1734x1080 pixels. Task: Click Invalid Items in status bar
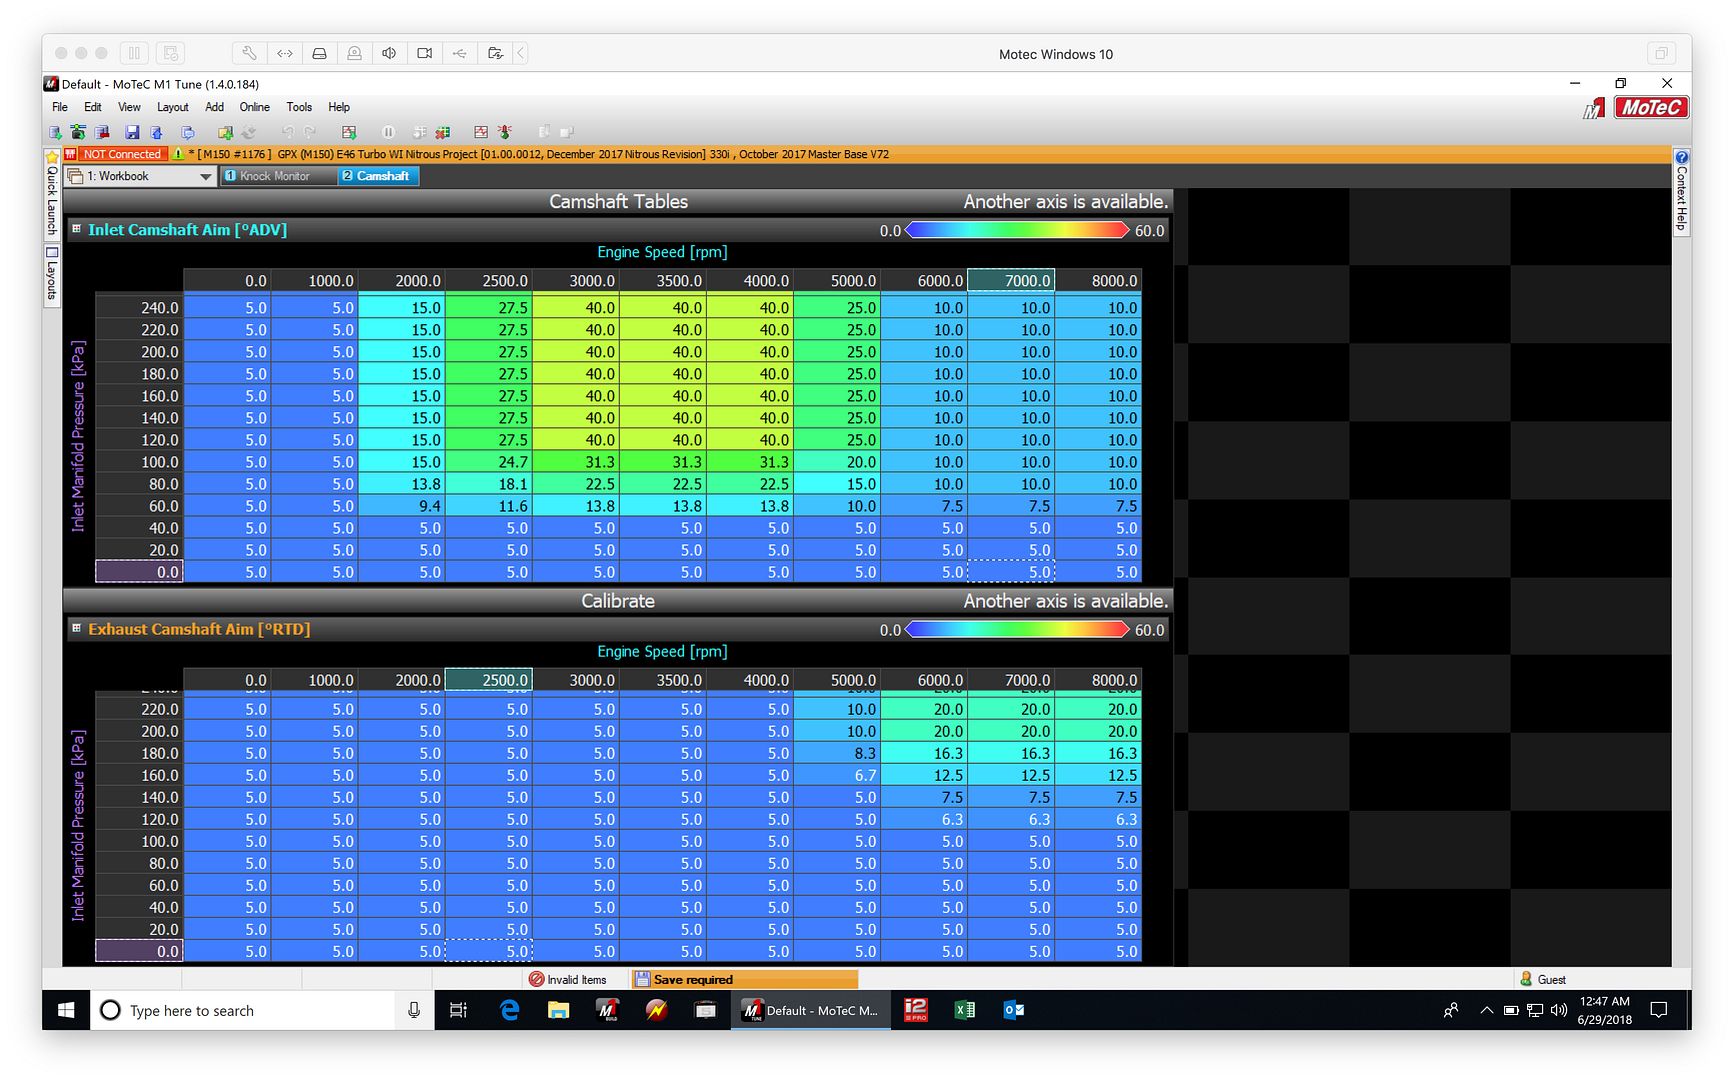(568, 979)
